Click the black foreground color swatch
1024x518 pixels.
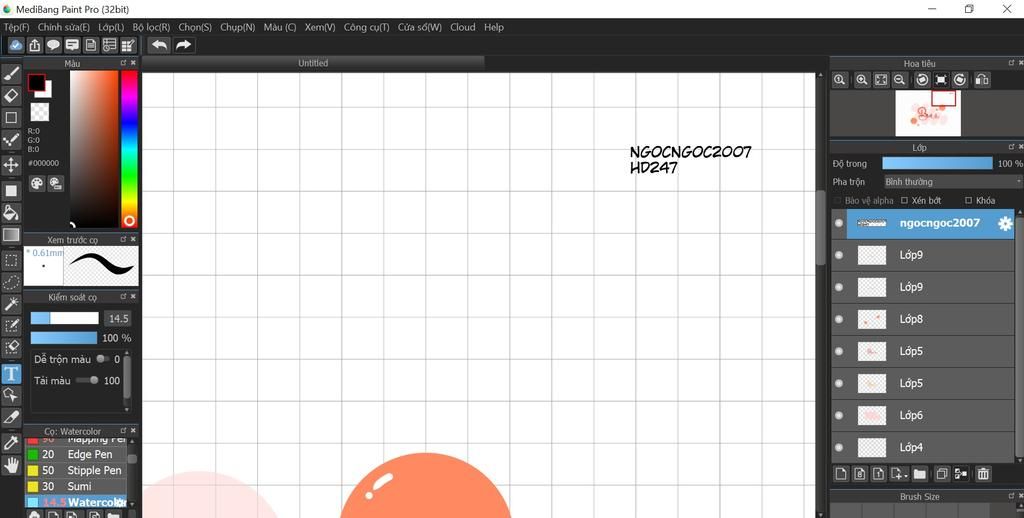pos(37,83)
